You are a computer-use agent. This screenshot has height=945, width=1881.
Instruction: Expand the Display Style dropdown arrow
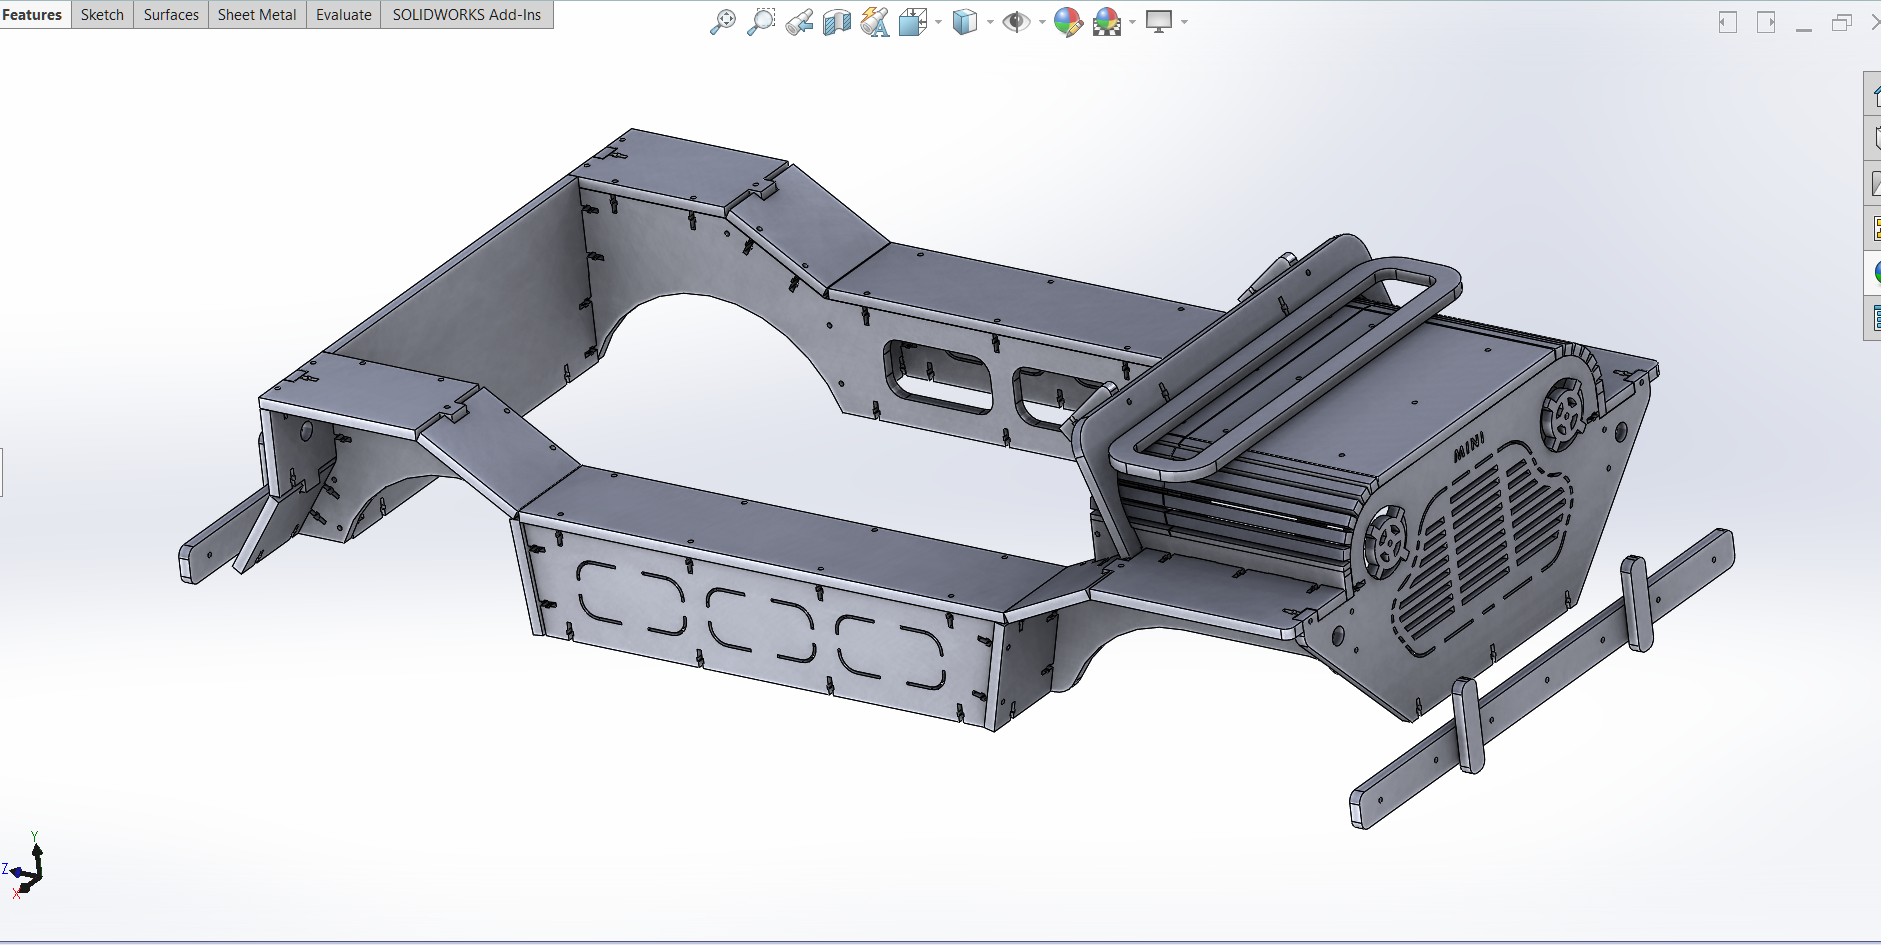tap(990, 22)
